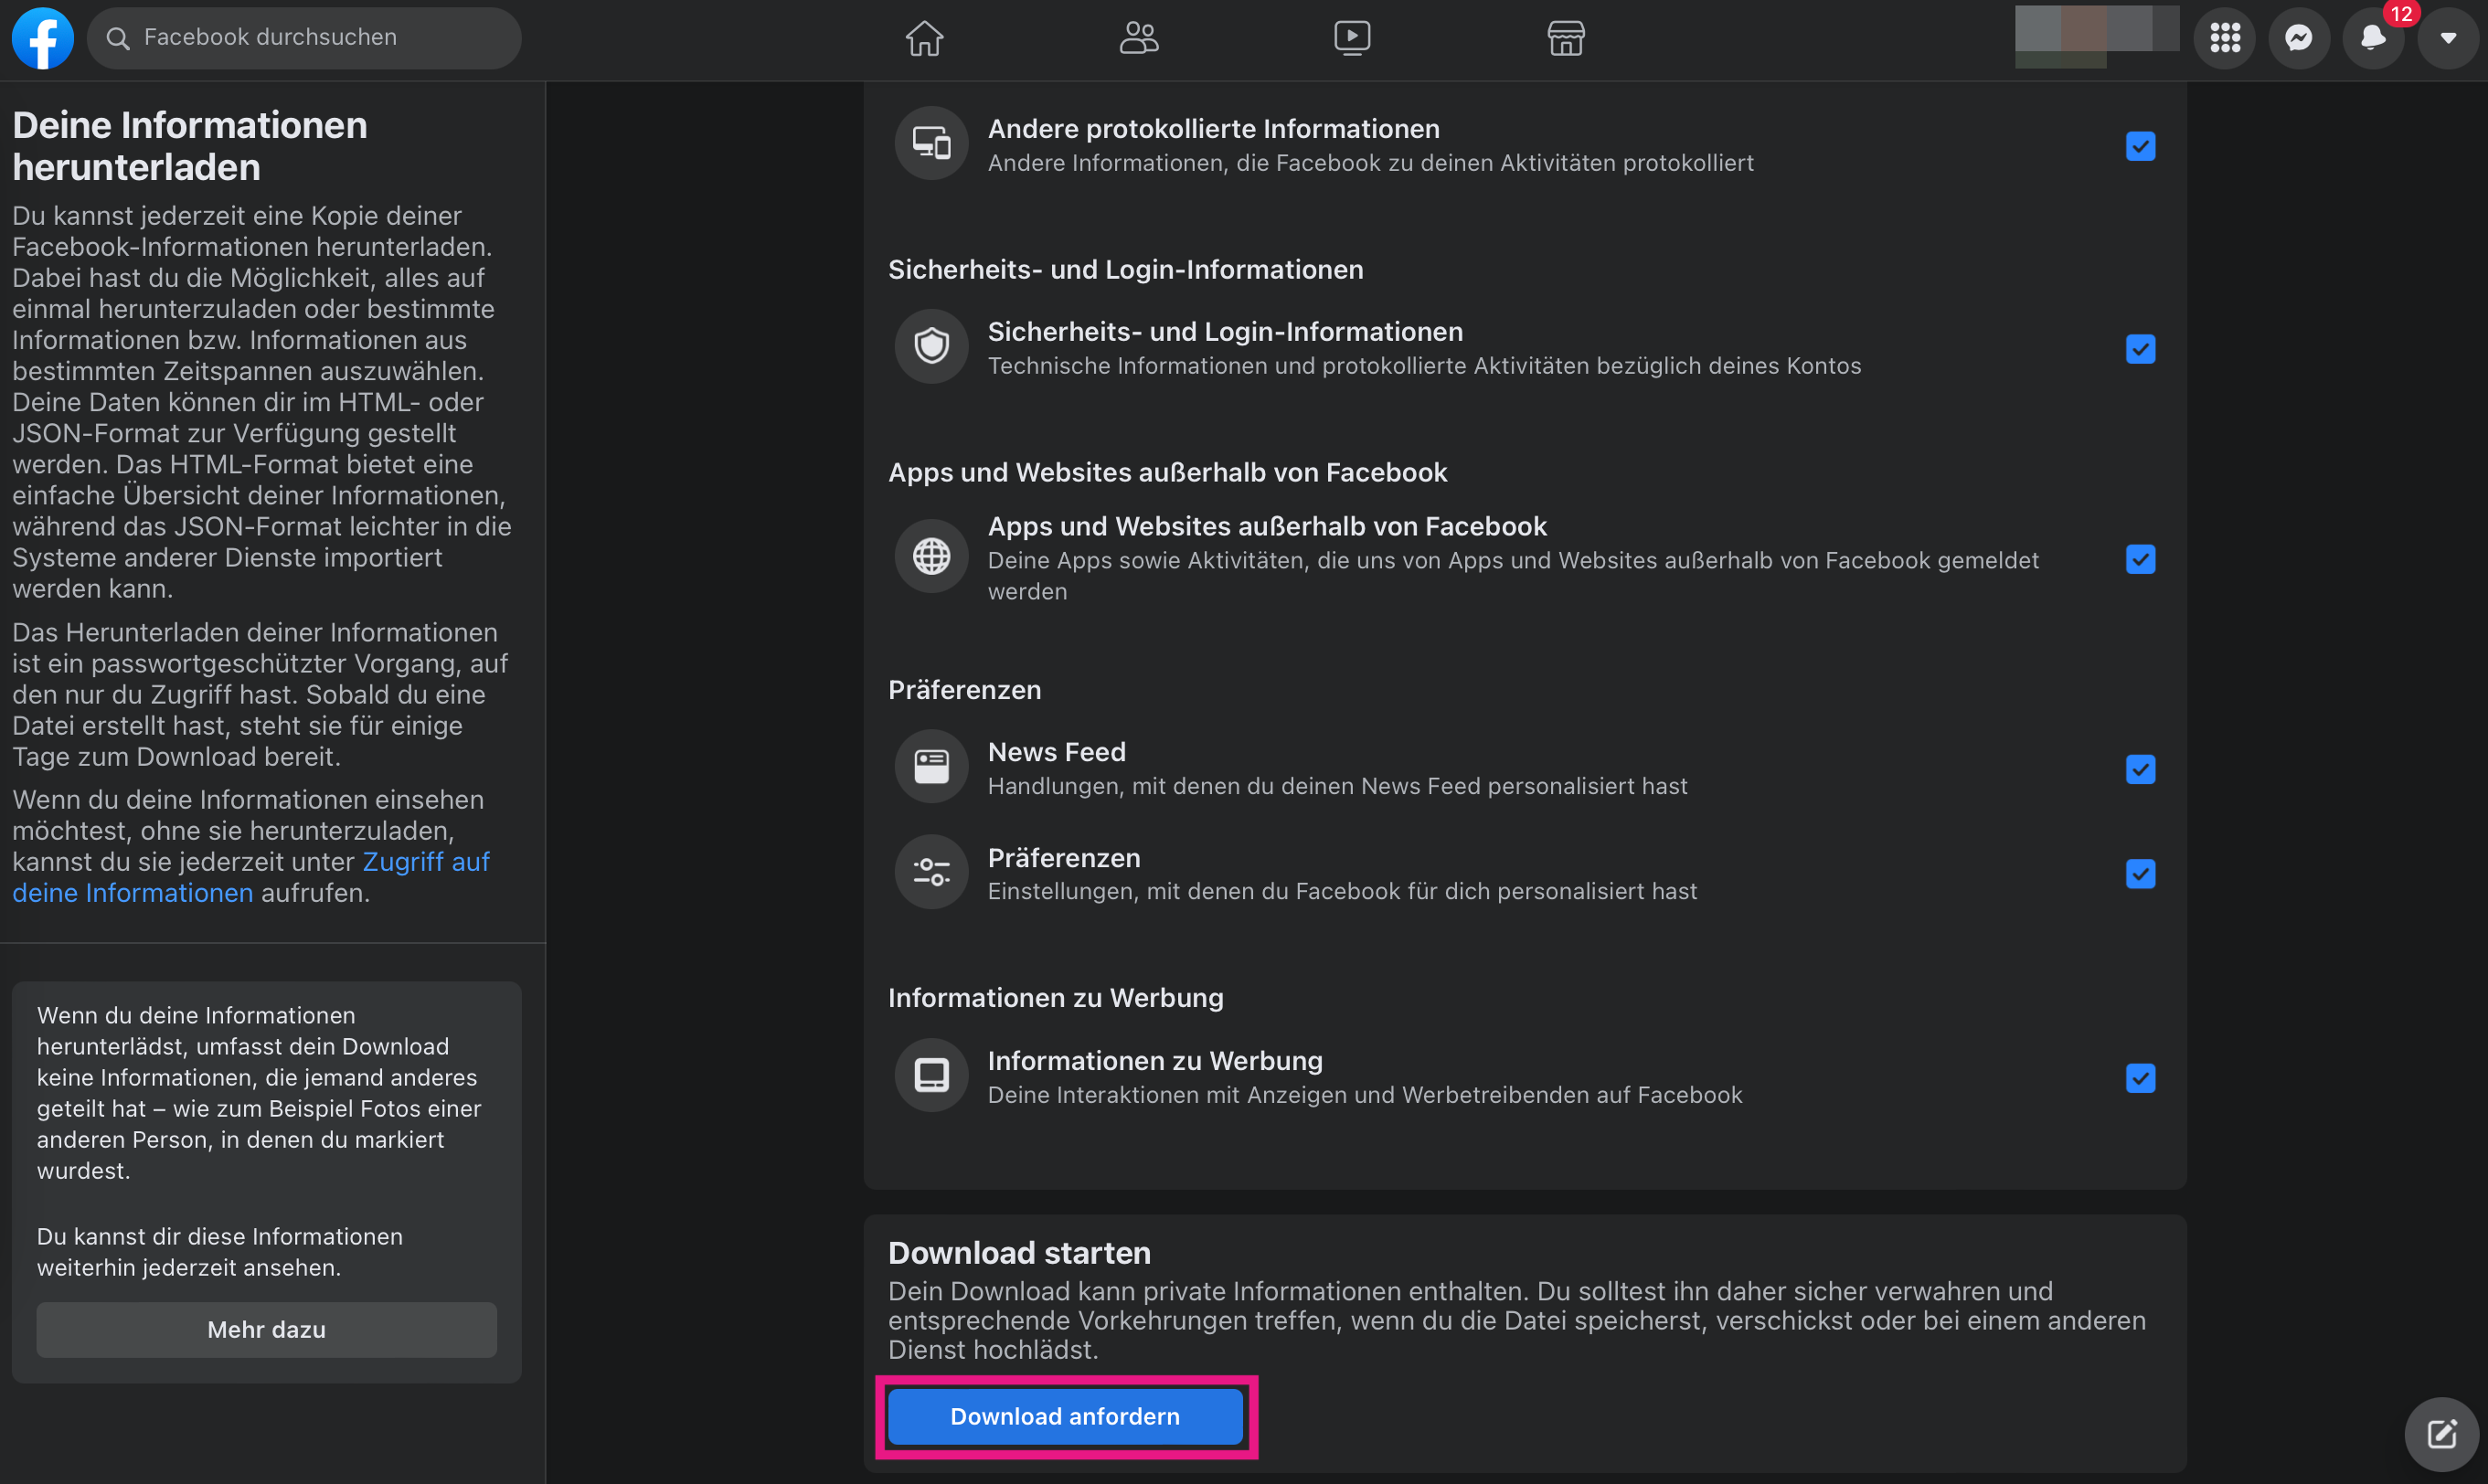2488x1484 pixels.
Task: Open the Messenger icon
Action: pyautogui.click(x=2299, y=38)
